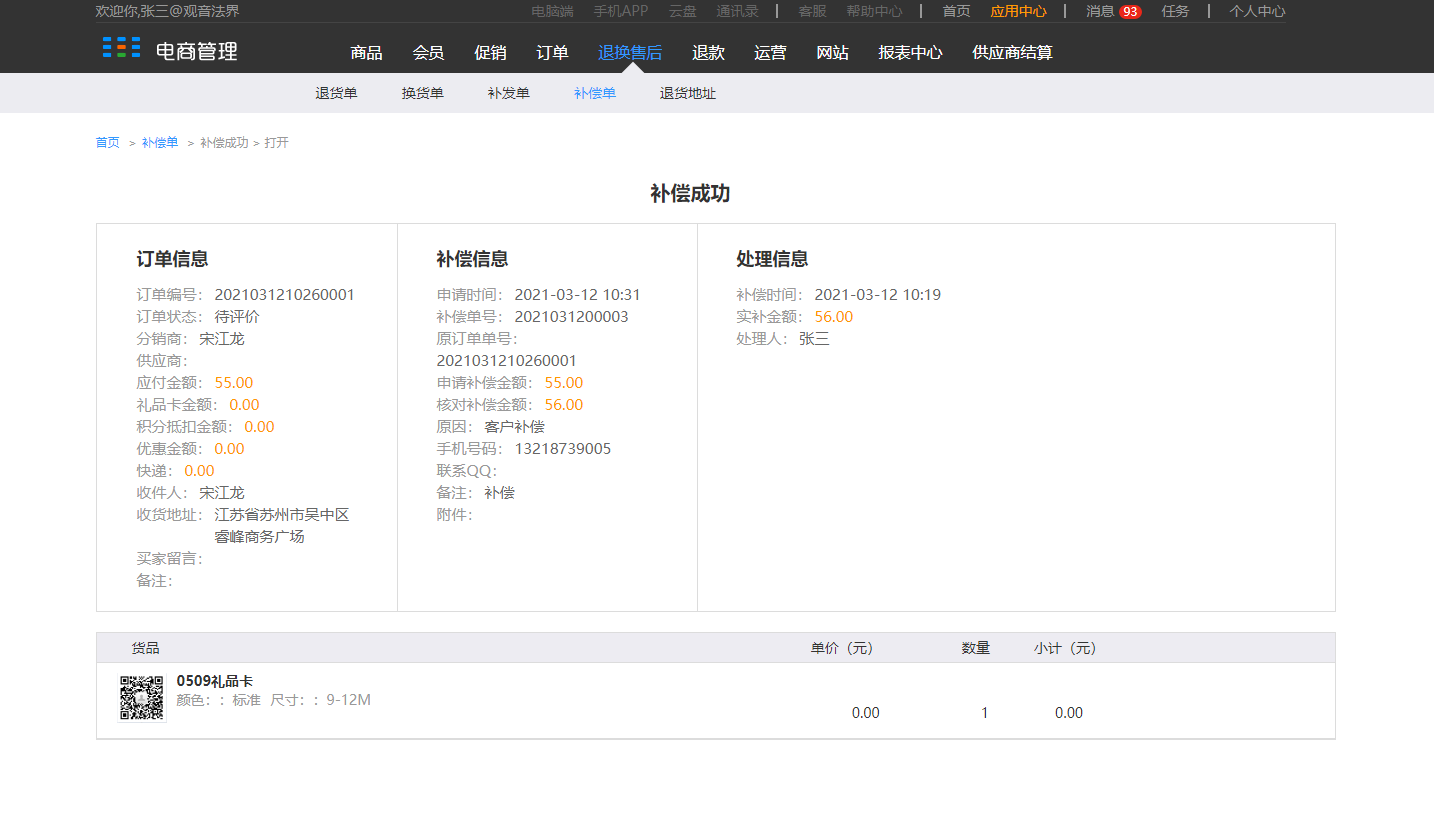Click the 手机号码 value 13218739005
This screenshot has width=1434, height=818.
click(563, 449)
